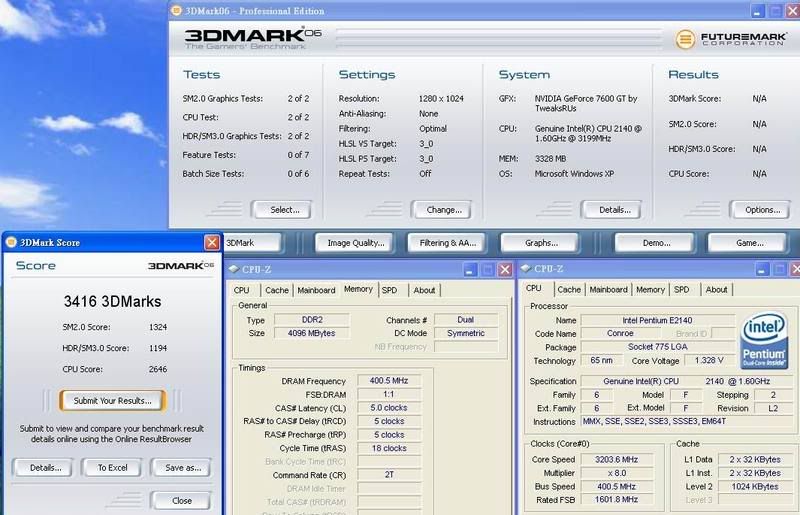
Task: Open Memory tab in right CPU-Z
Action: click(650, 289)
